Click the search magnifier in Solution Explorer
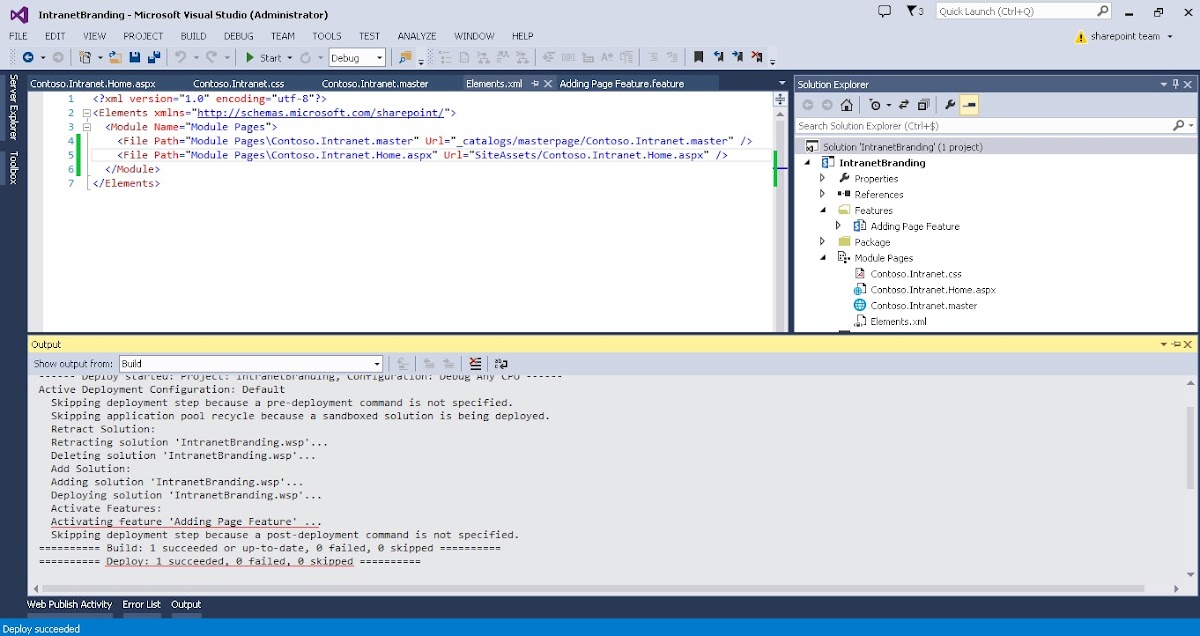 point(1178,126)
